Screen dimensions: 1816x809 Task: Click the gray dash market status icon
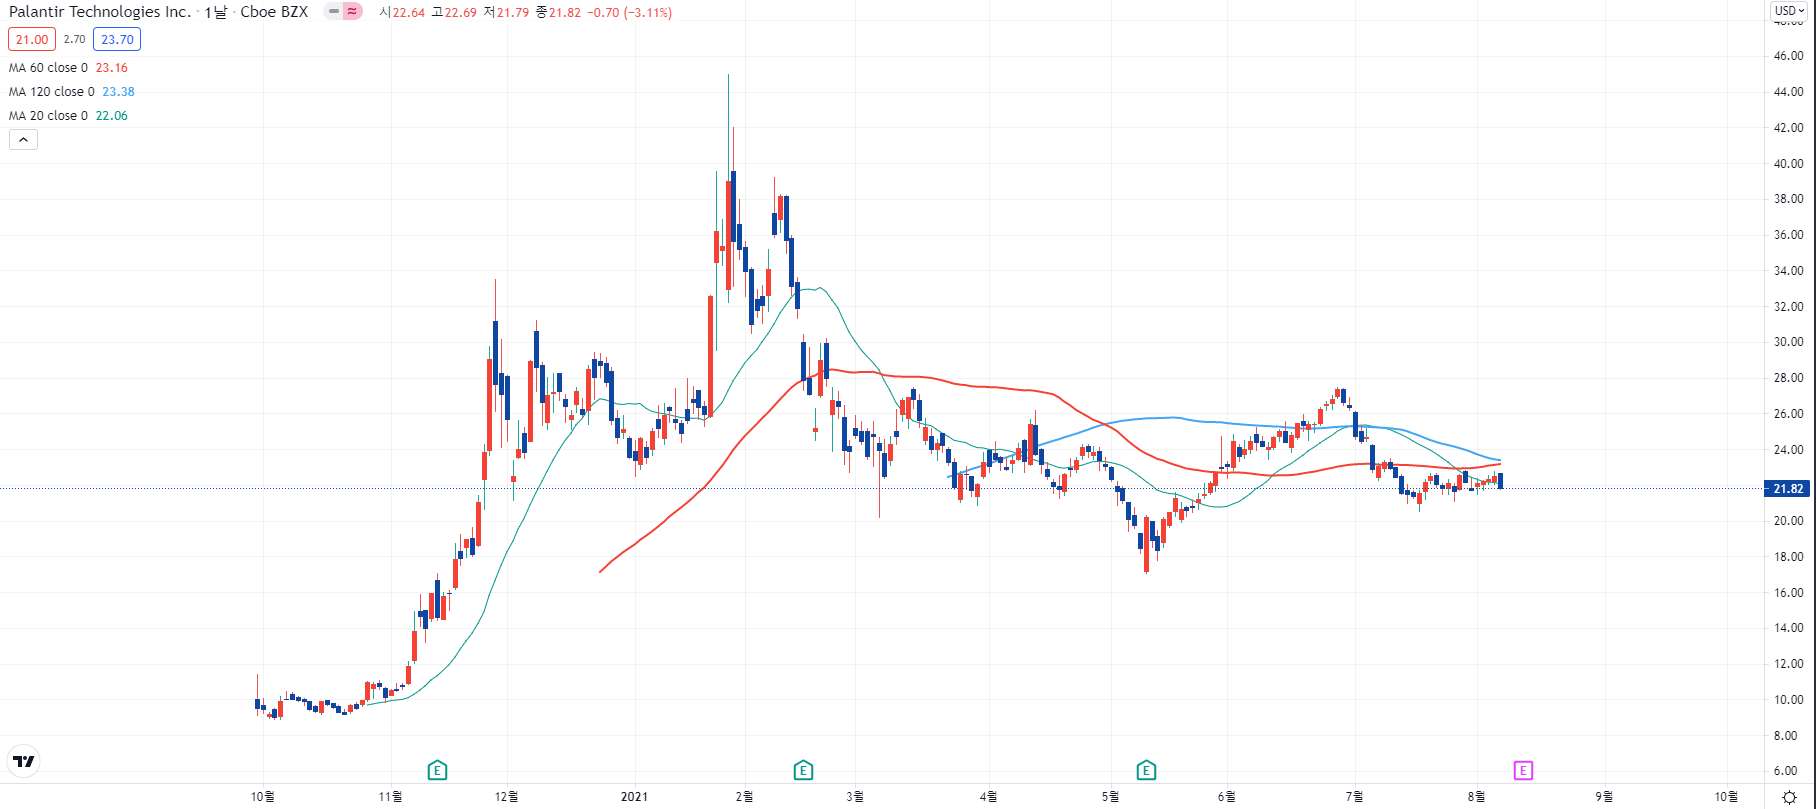[x=334, y=12]
